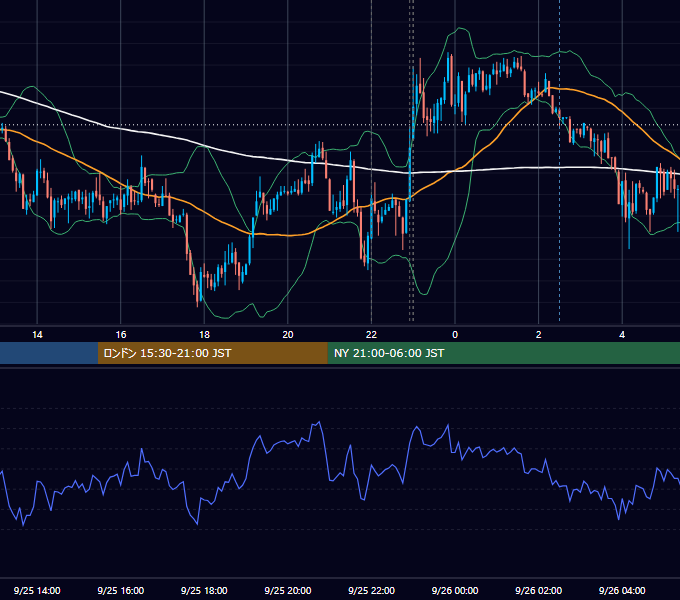Click the hour label 22 on the price chart axis

pos(371,335)
